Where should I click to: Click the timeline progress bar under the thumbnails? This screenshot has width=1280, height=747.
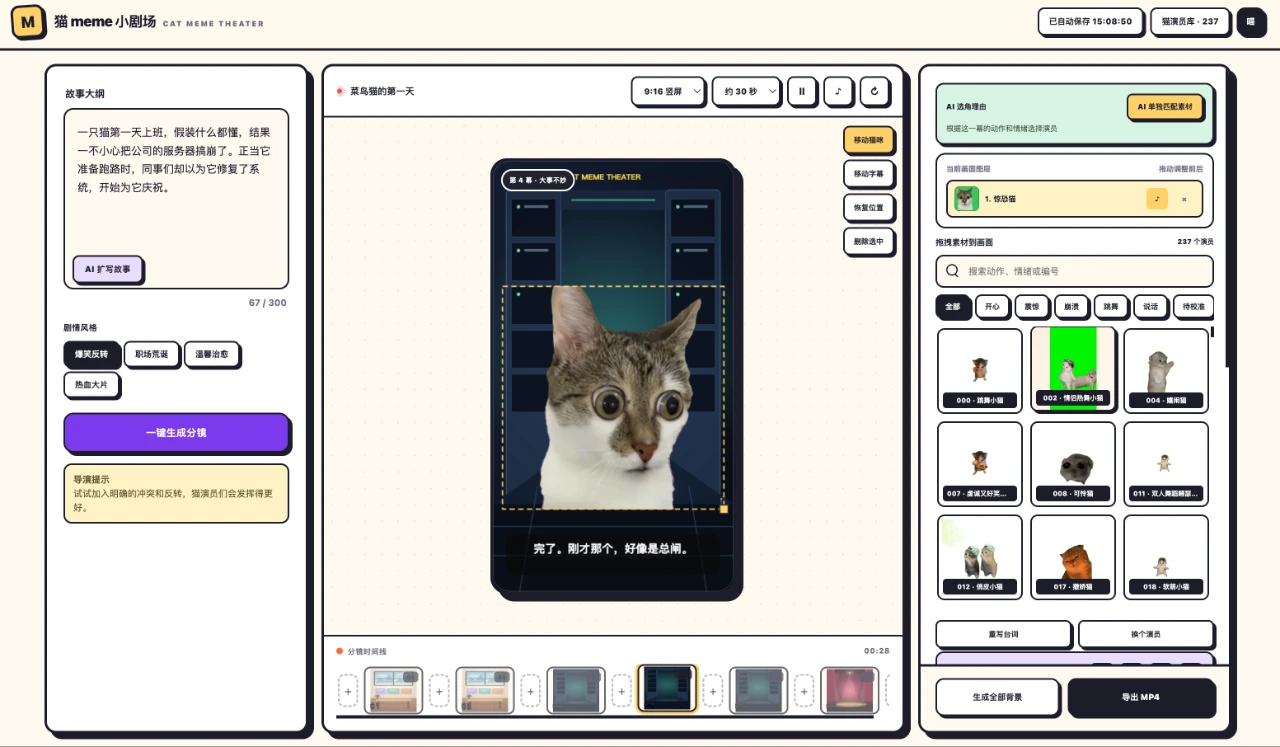click(605, 717)
